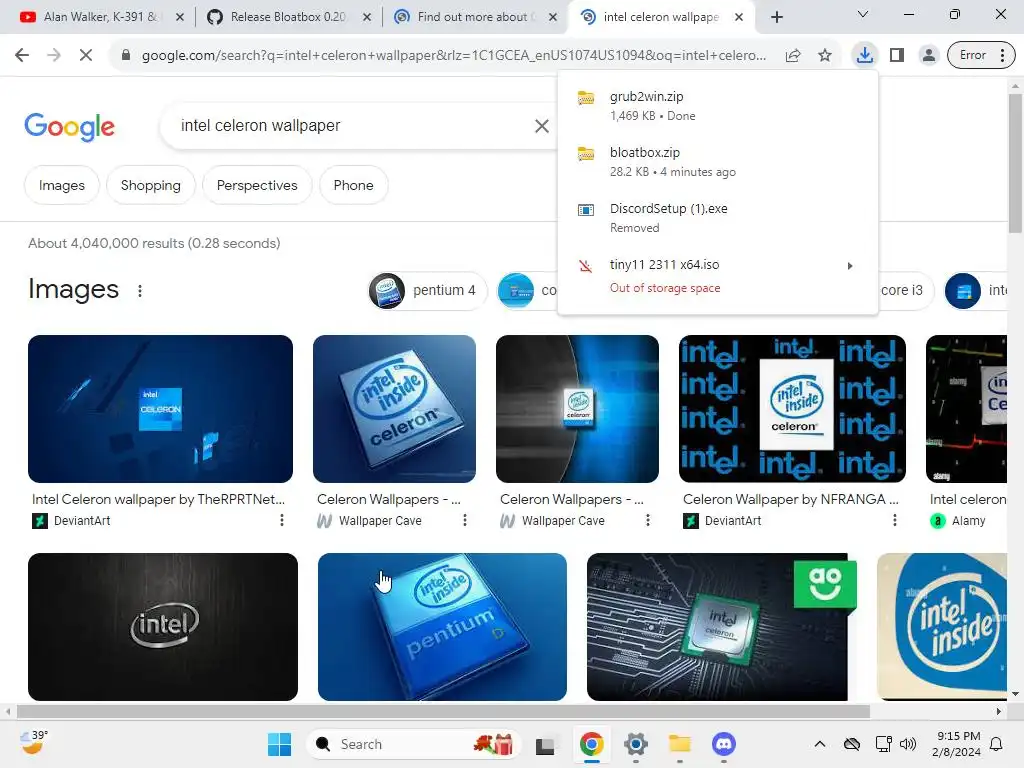Click the Chrome taskbar icon
This screenshot has height=768, width=1024.
[591, 744]
